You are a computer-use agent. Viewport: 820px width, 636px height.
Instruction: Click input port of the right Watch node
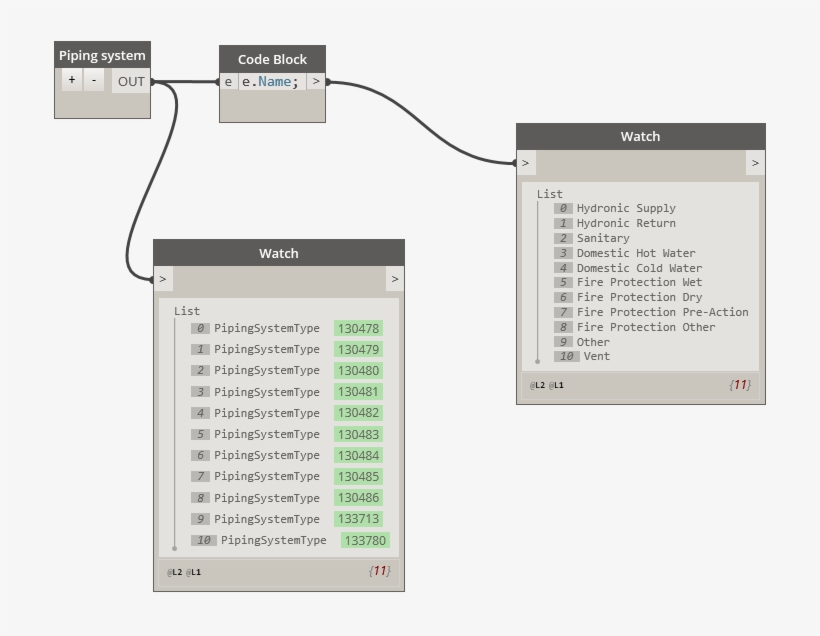(526, 162)
